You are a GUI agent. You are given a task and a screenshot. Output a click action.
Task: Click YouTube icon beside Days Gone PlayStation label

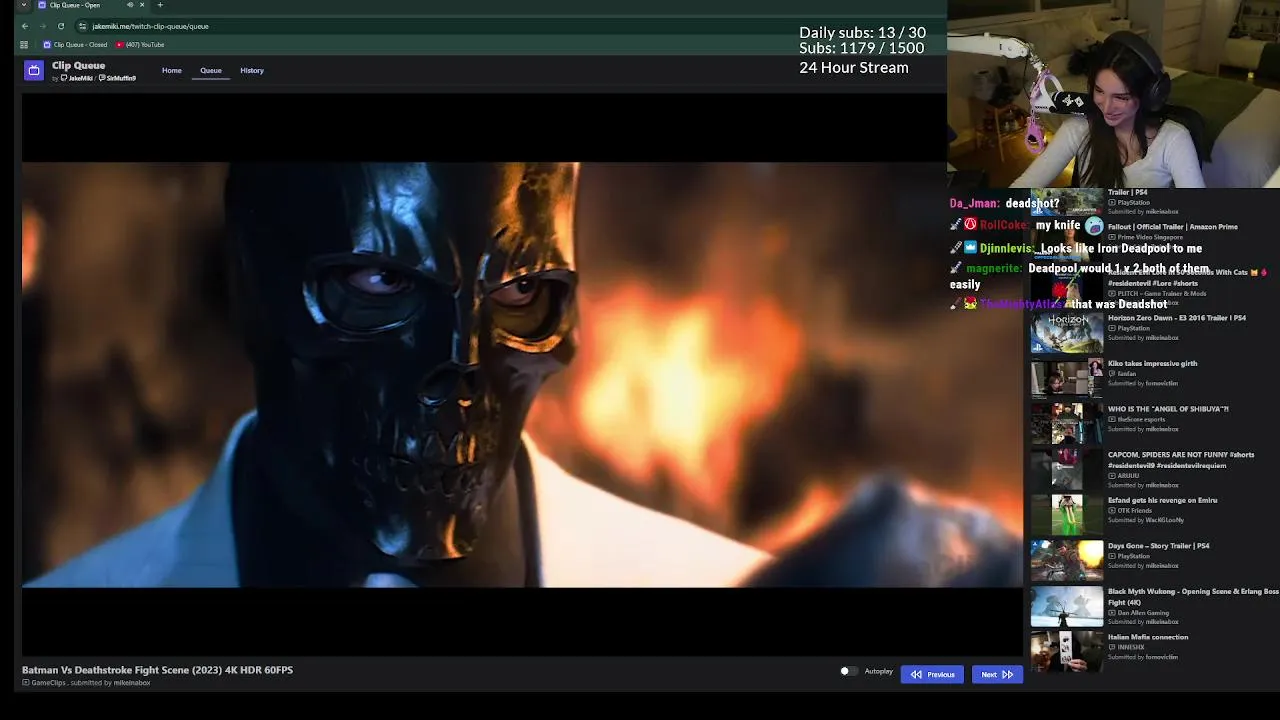click(x=1112, y=556)
